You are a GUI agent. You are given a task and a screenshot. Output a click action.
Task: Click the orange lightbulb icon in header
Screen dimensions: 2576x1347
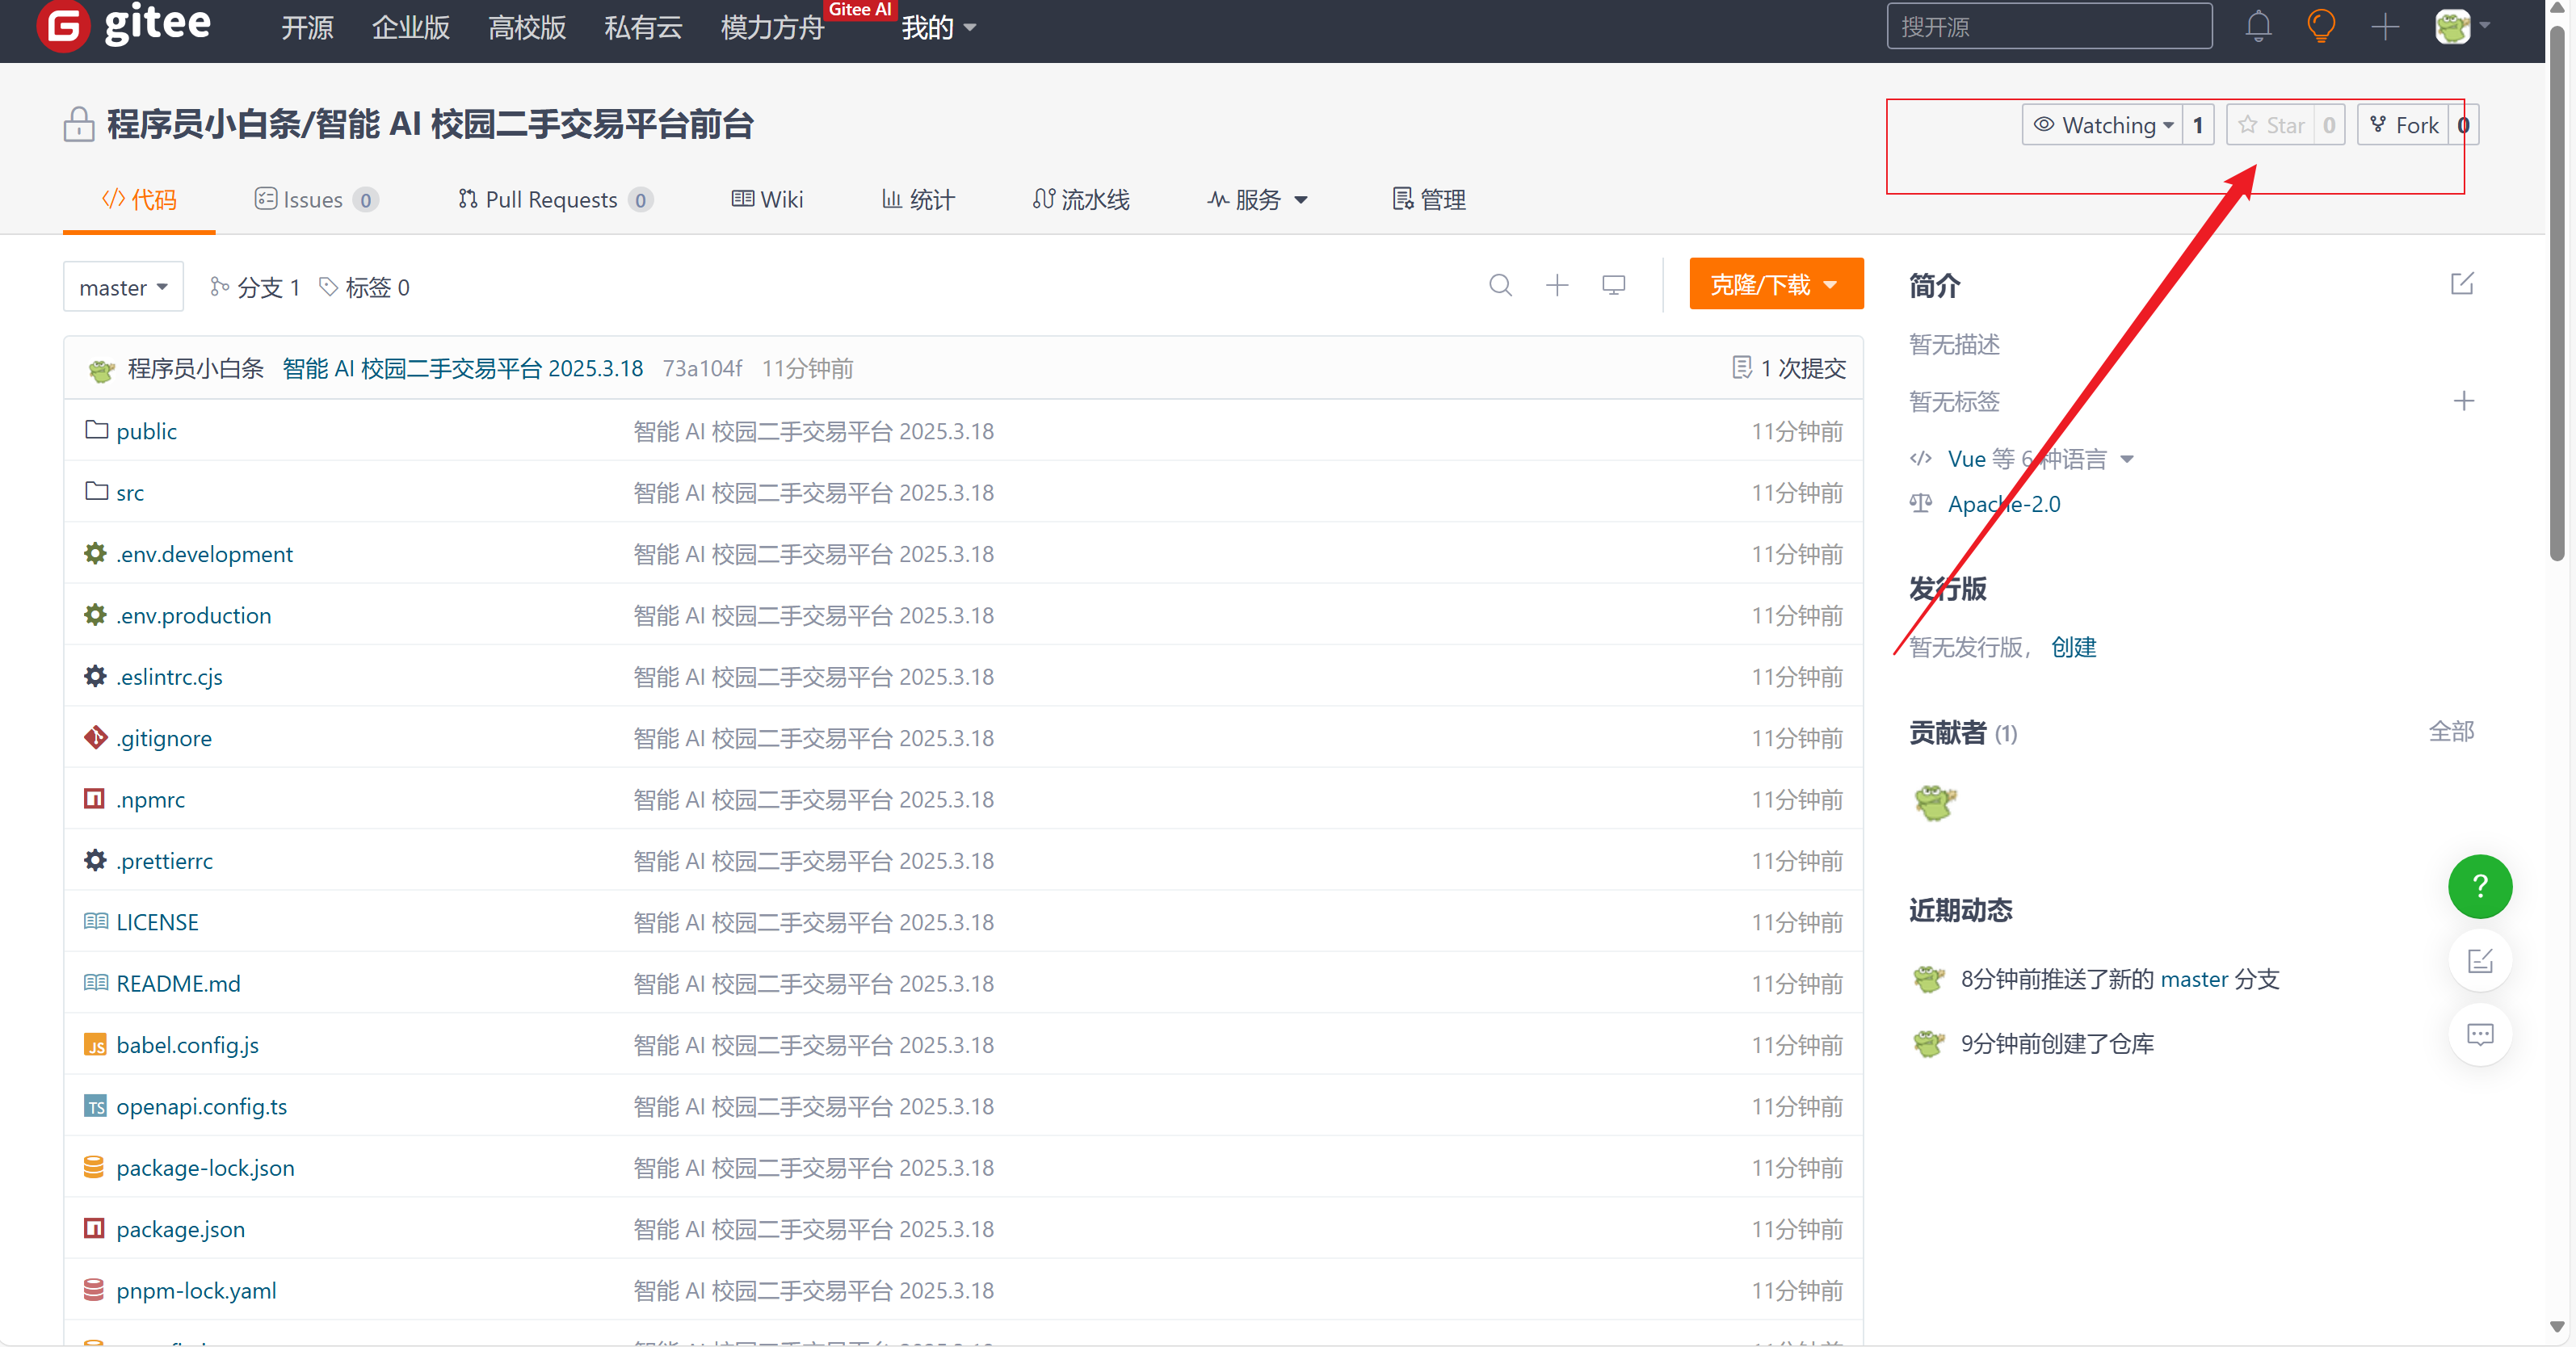[x=2320, y=26]
